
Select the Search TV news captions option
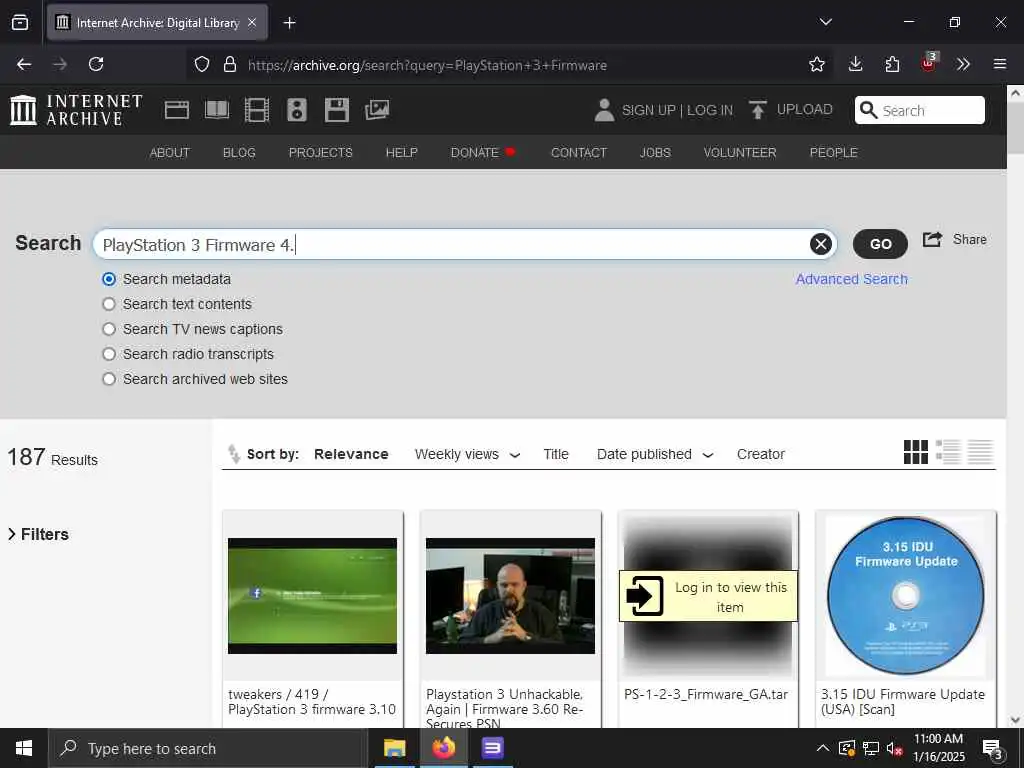(109, 329)
